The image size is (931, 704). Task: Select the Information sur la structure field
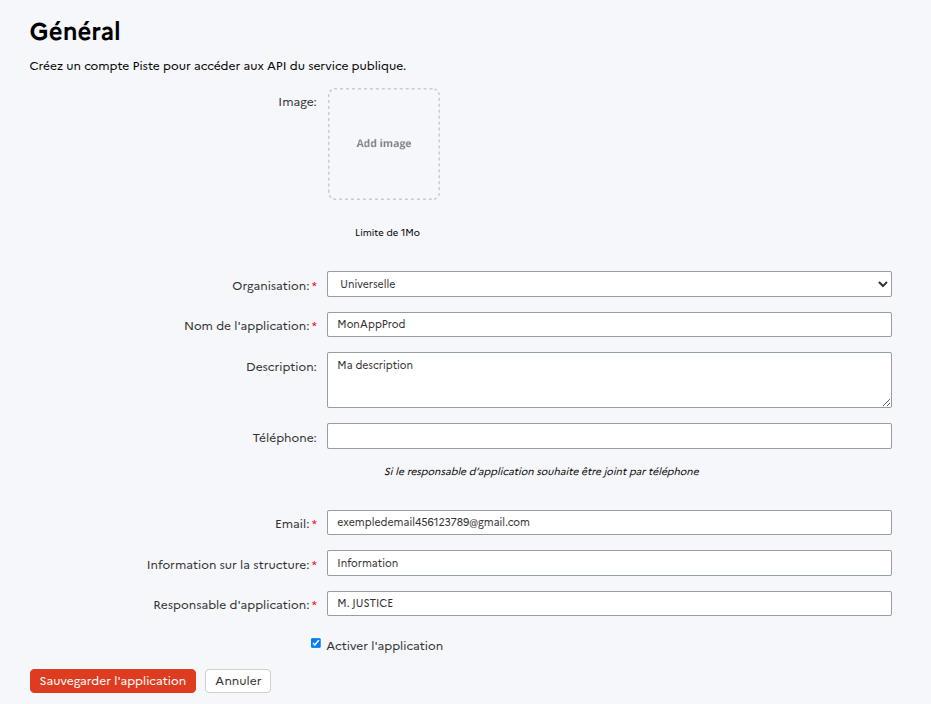coord(609,563)
